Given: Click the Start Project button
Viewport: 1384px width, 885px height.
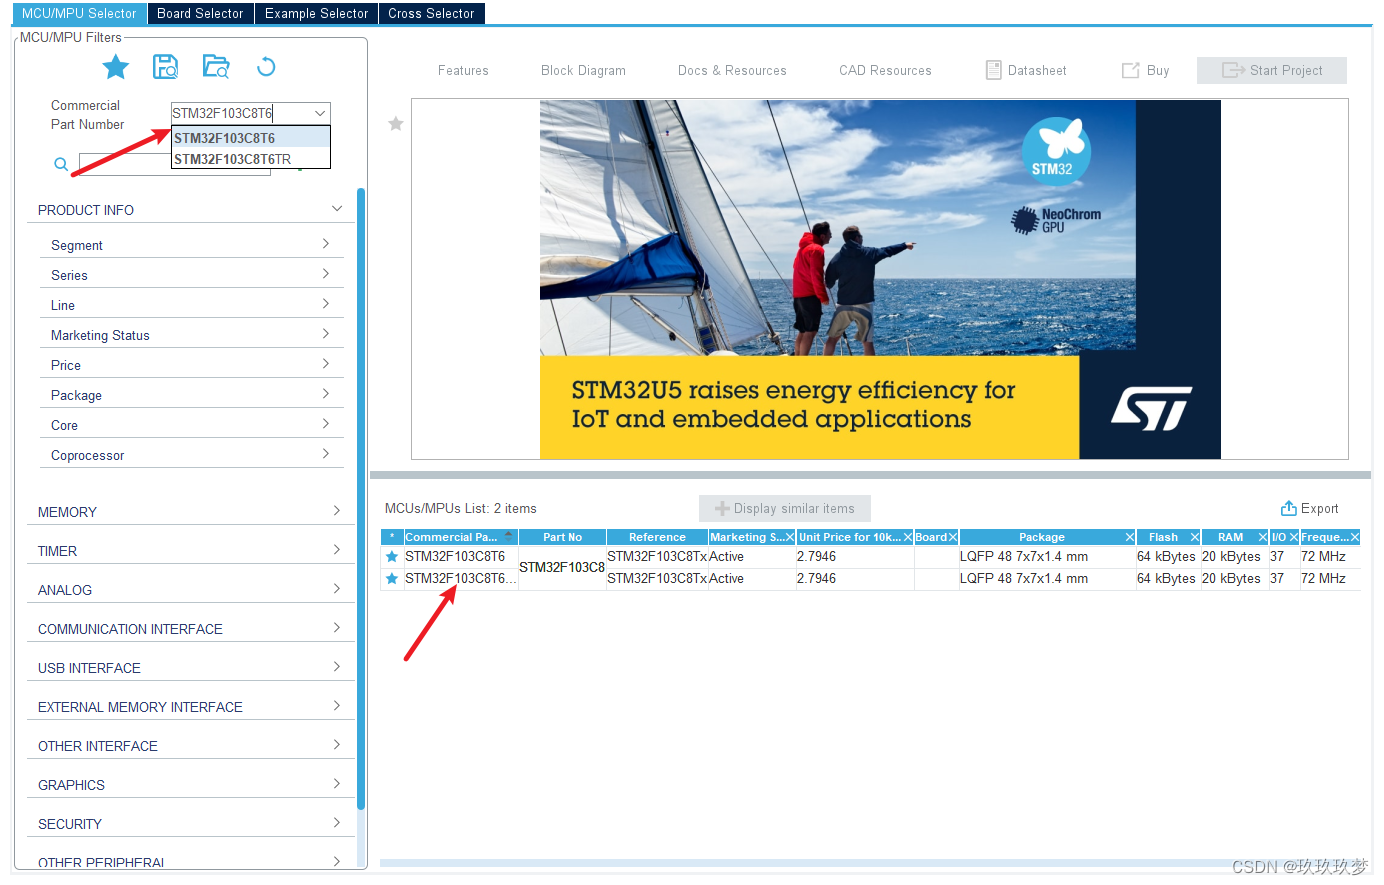Looking at the screenshot, I should pyautogui.click(x=1272, y=70).
